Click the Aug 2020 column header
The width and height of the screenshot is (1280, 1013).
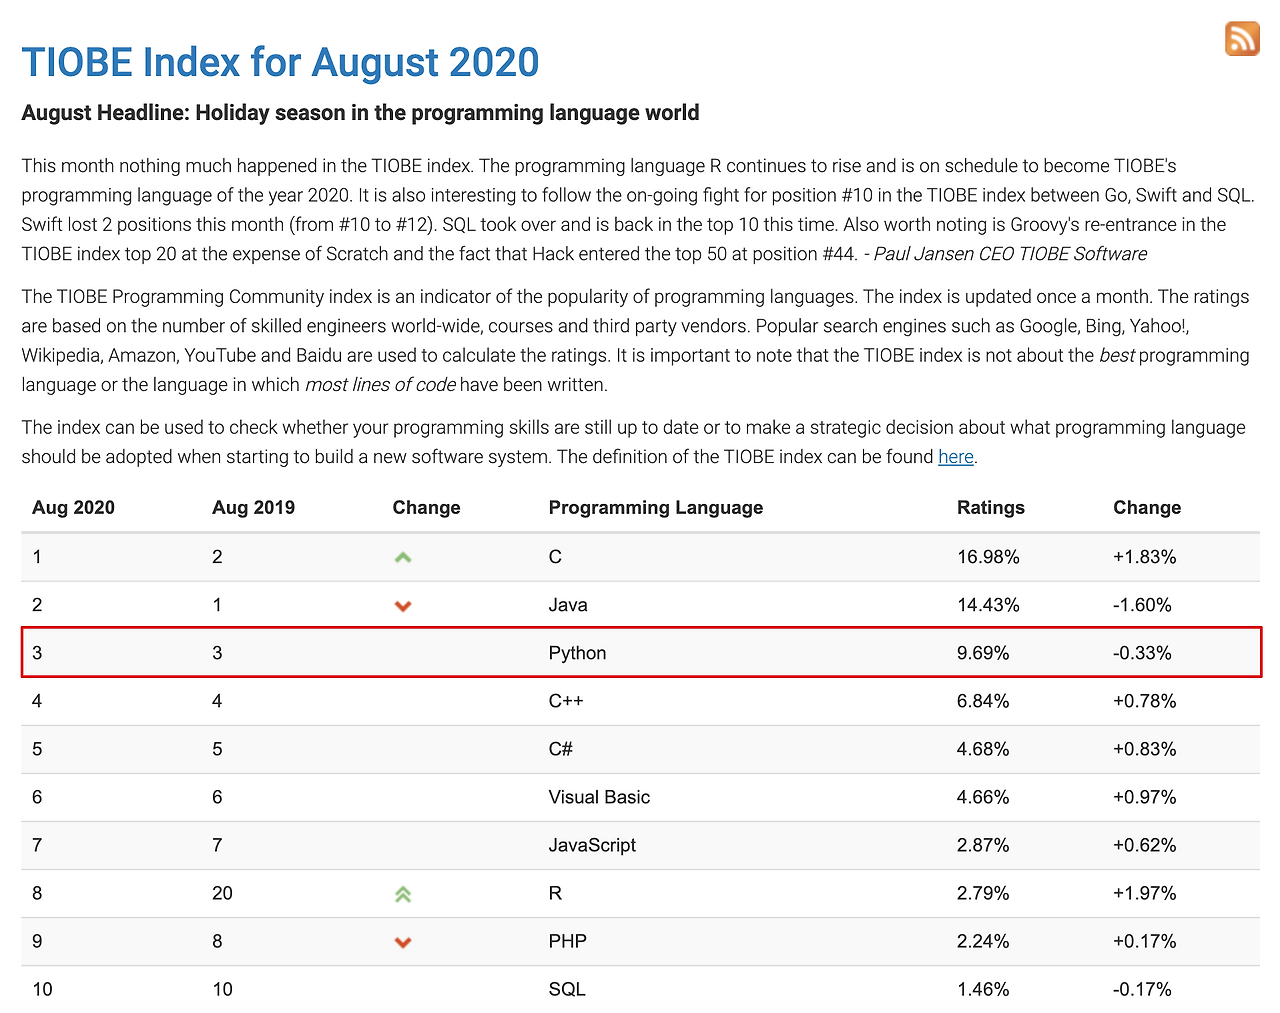[x=73, y=507]
